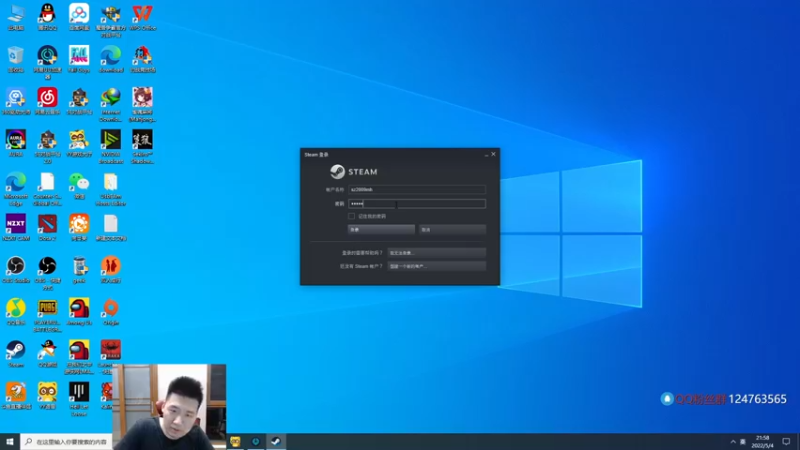Open the AURA desktop icon
The image size is (800, 450).
pyautogui.click(x=16, y=143)
